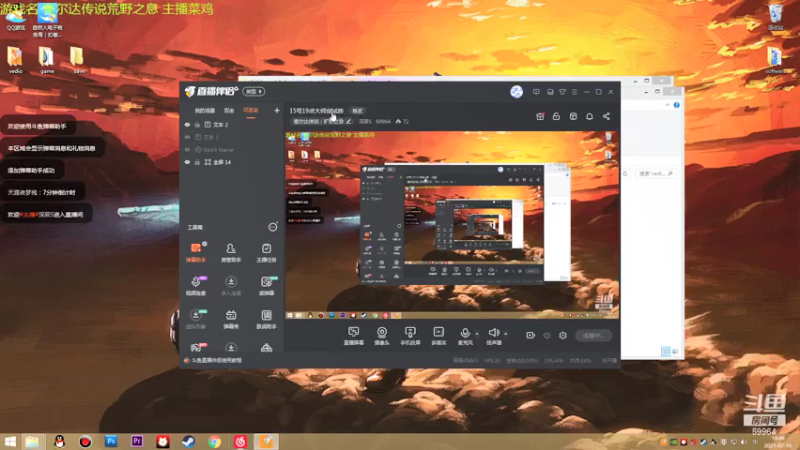Select the highlighted orange scene tab

click(251, 111)
